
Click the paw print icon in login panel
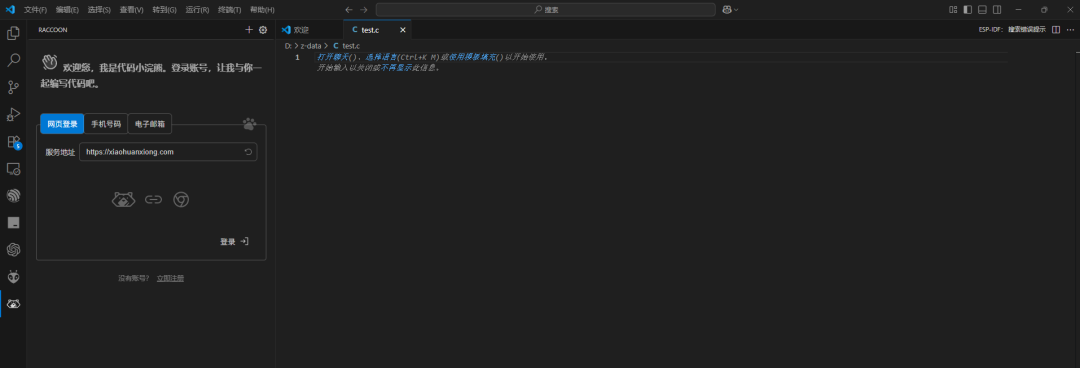249,124
